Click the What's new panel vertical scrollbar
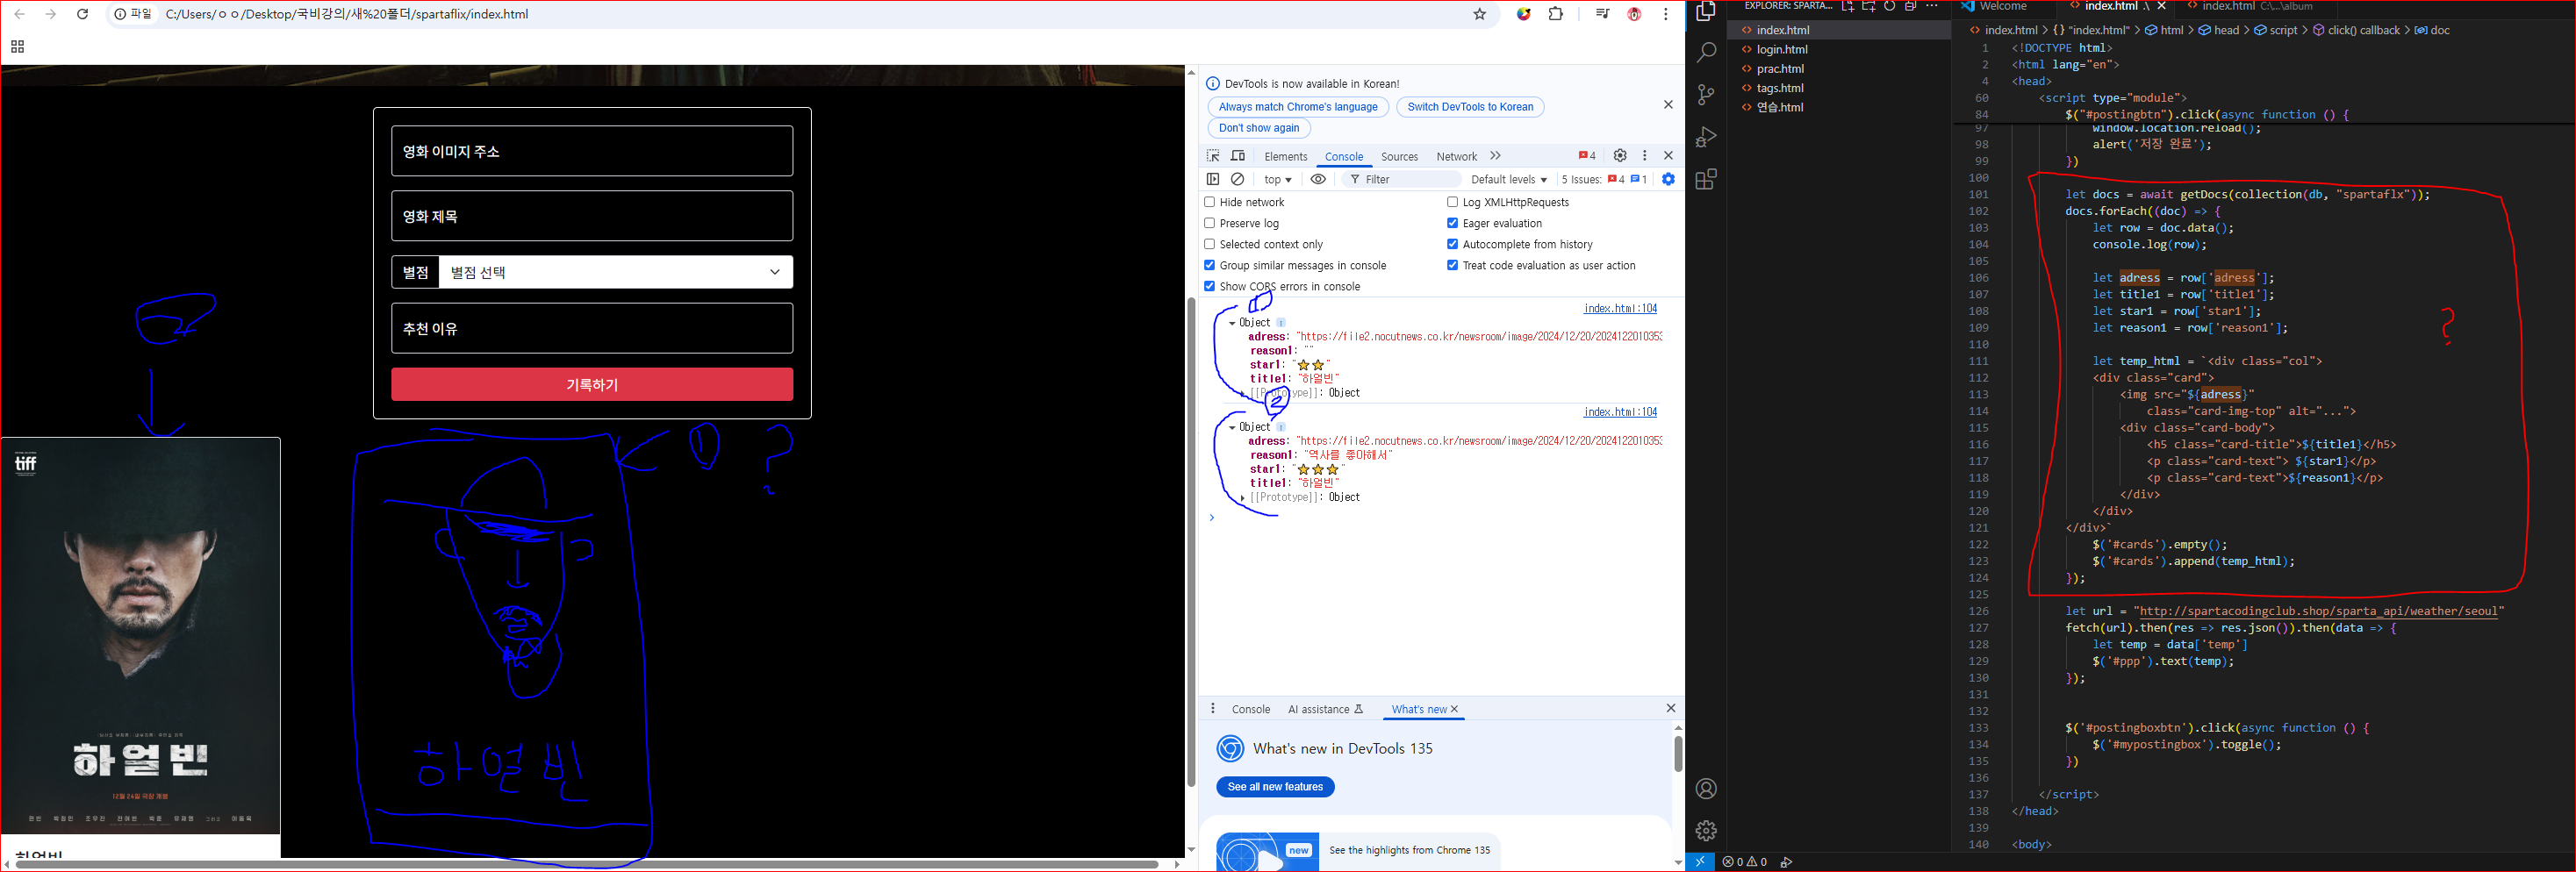Viewport: 2576px width, 872px height. coord(1678,754)
